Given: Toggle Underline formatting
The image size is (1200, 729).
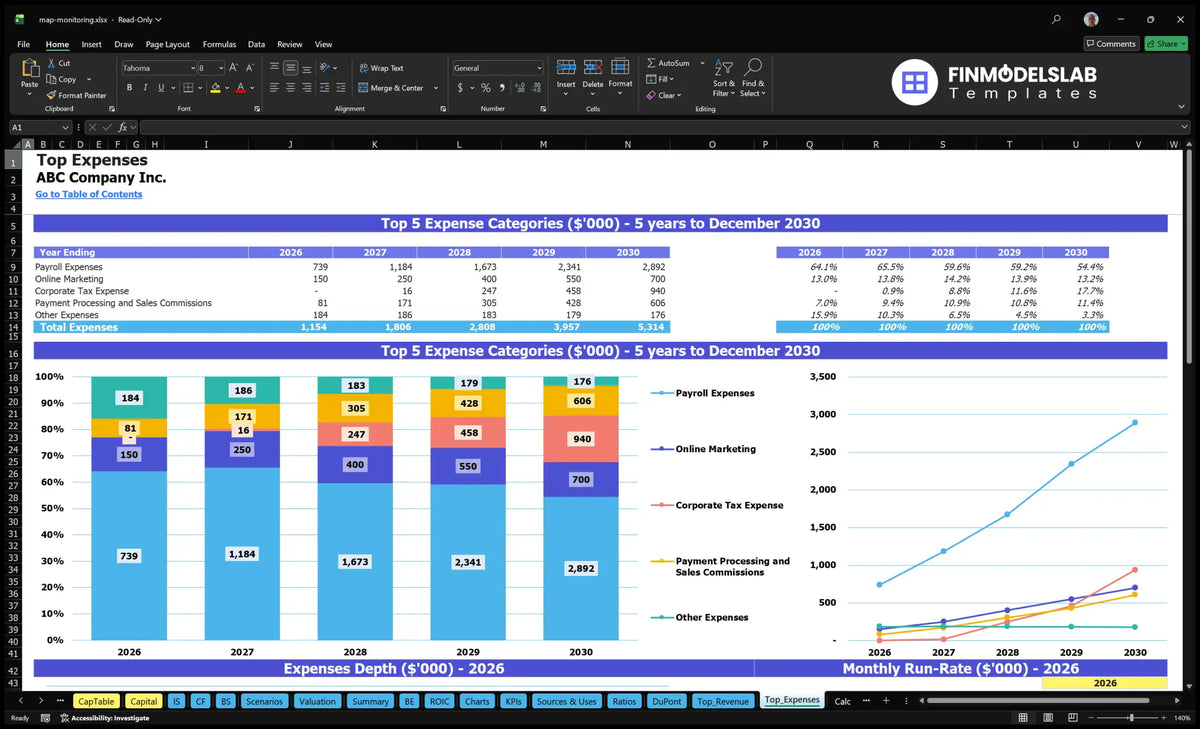Looking at the screenshot, I should pyautogui.click(x=163, y=88).
